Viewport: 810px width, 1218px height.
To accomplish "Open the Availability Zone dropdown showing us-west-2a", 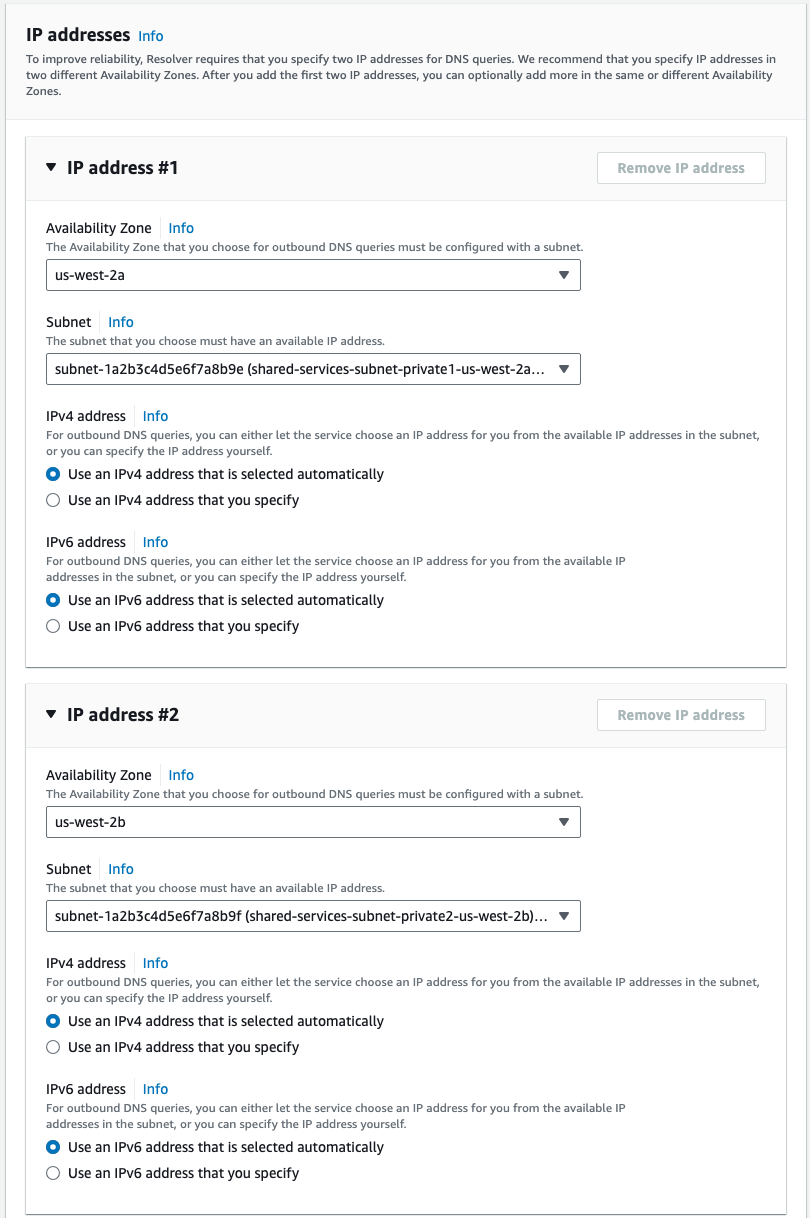I will (313, 275).
